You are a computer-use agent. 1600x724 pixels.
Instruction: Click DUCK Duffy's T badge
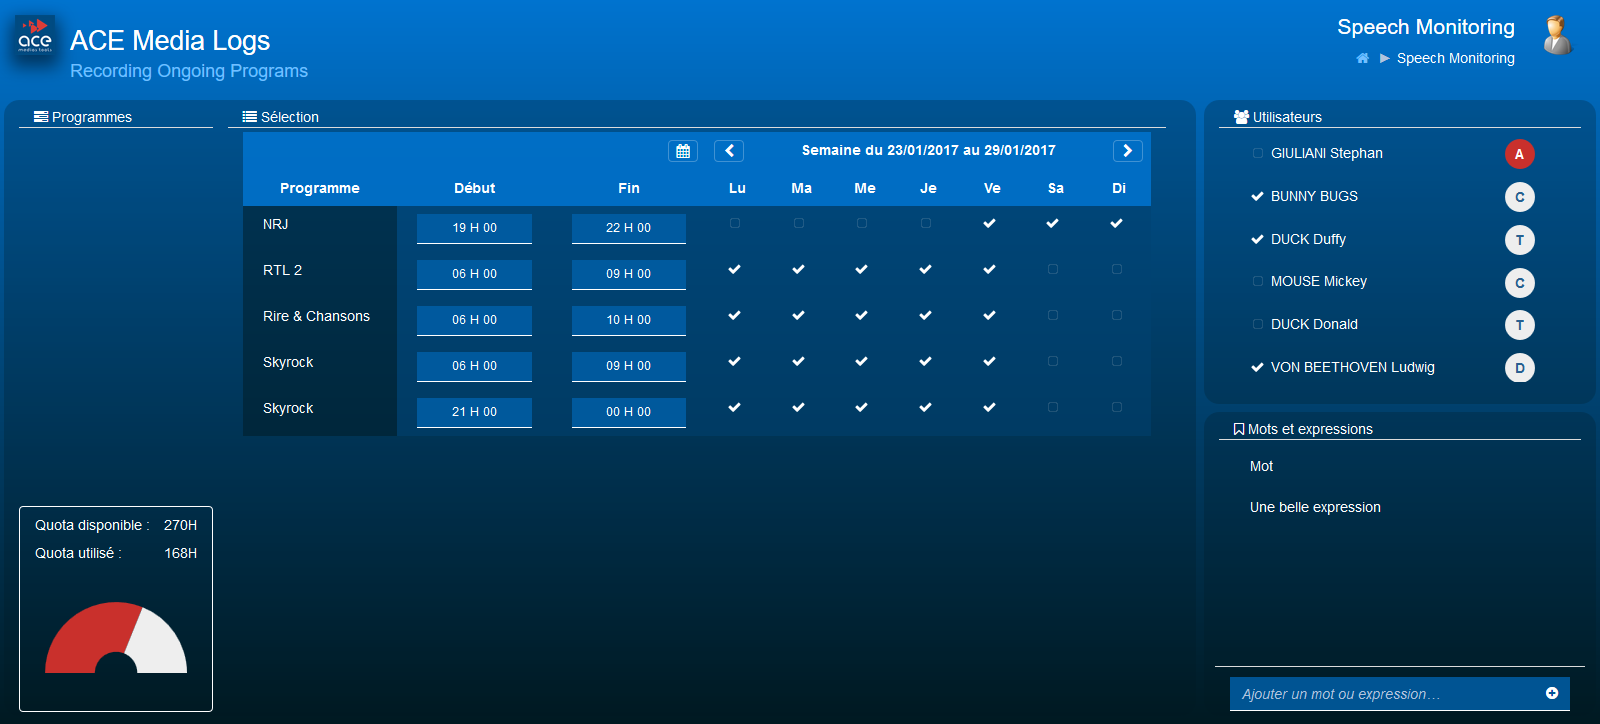[1520, 240]
